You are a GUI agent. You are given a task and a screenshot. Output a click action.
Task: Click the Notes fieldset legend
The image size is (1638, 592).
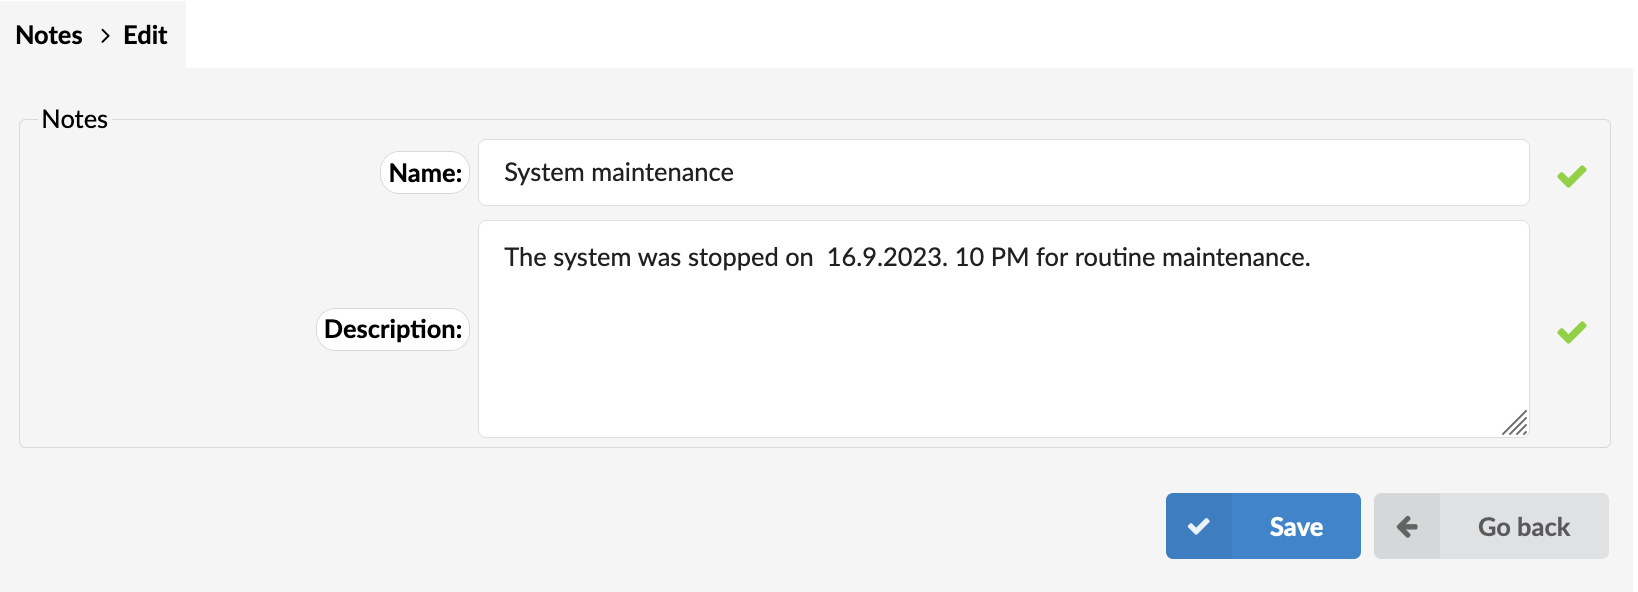(75, 119)
